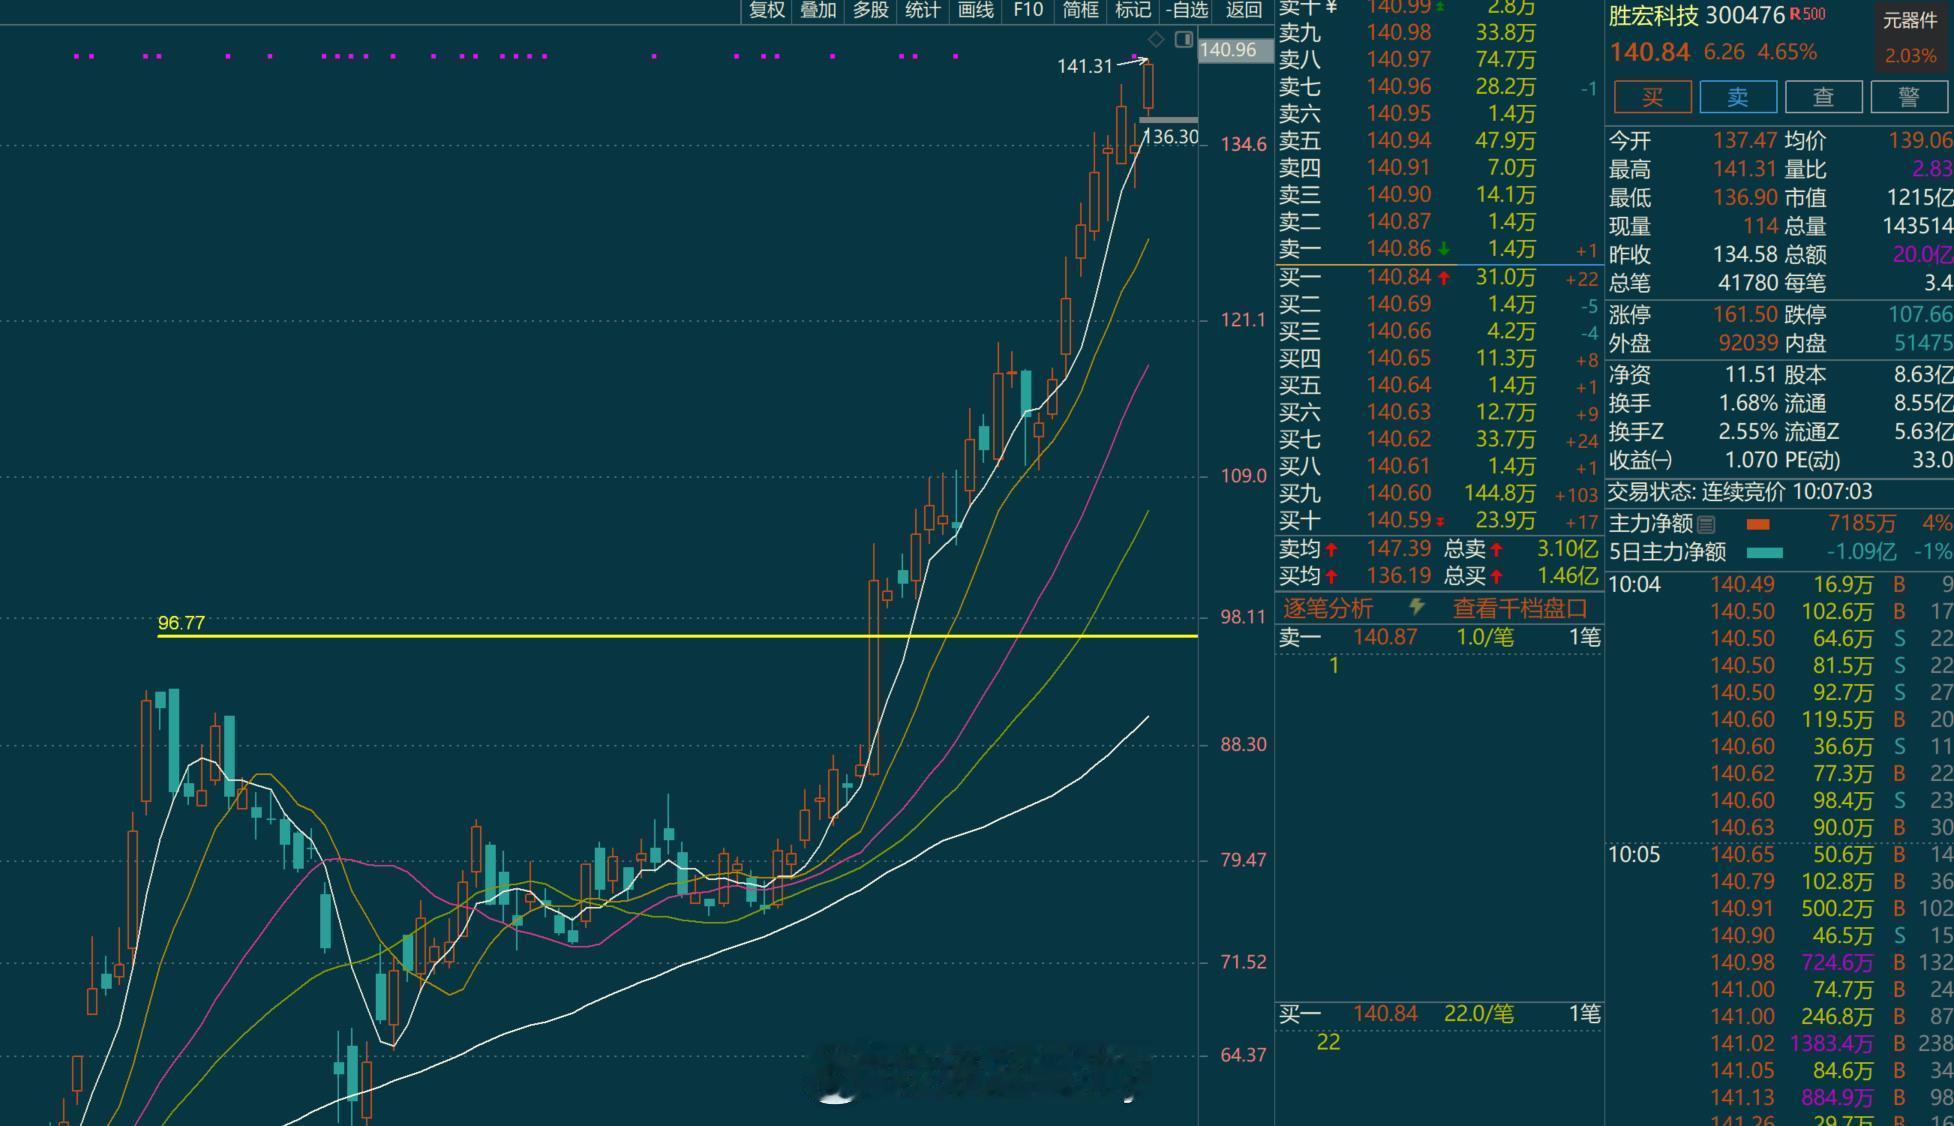The image size is (1954, 1126).
Task: Click the 卖五 140.94 order row
Action: 1438,141
